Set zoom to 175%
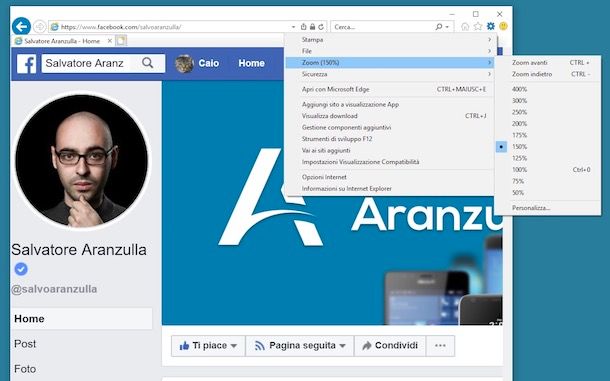The width and height of the screenshot is (610, 381). 548,135
